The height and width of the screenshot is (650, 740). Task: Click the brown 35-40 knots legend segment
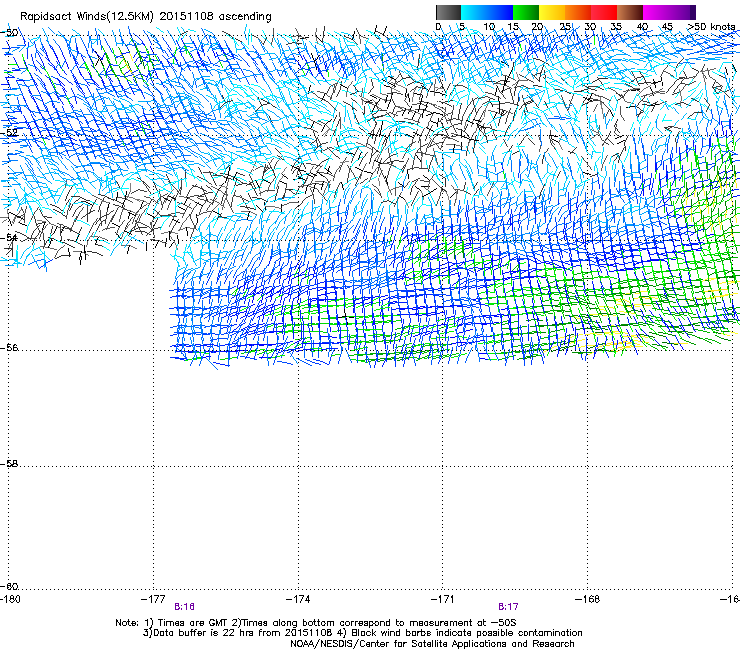(x=630, y=12)
